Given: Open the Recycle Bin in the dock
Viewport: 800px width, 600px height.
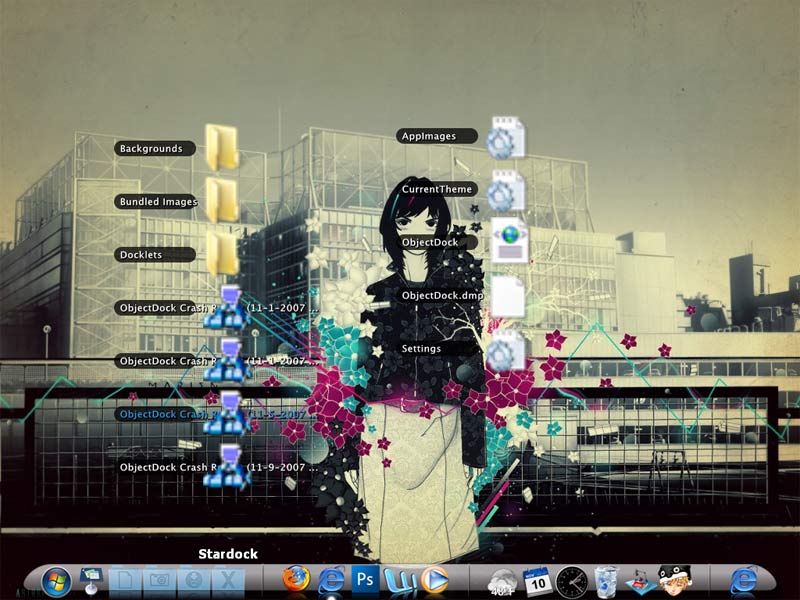Looking at the screenshot, I should 606,582.
